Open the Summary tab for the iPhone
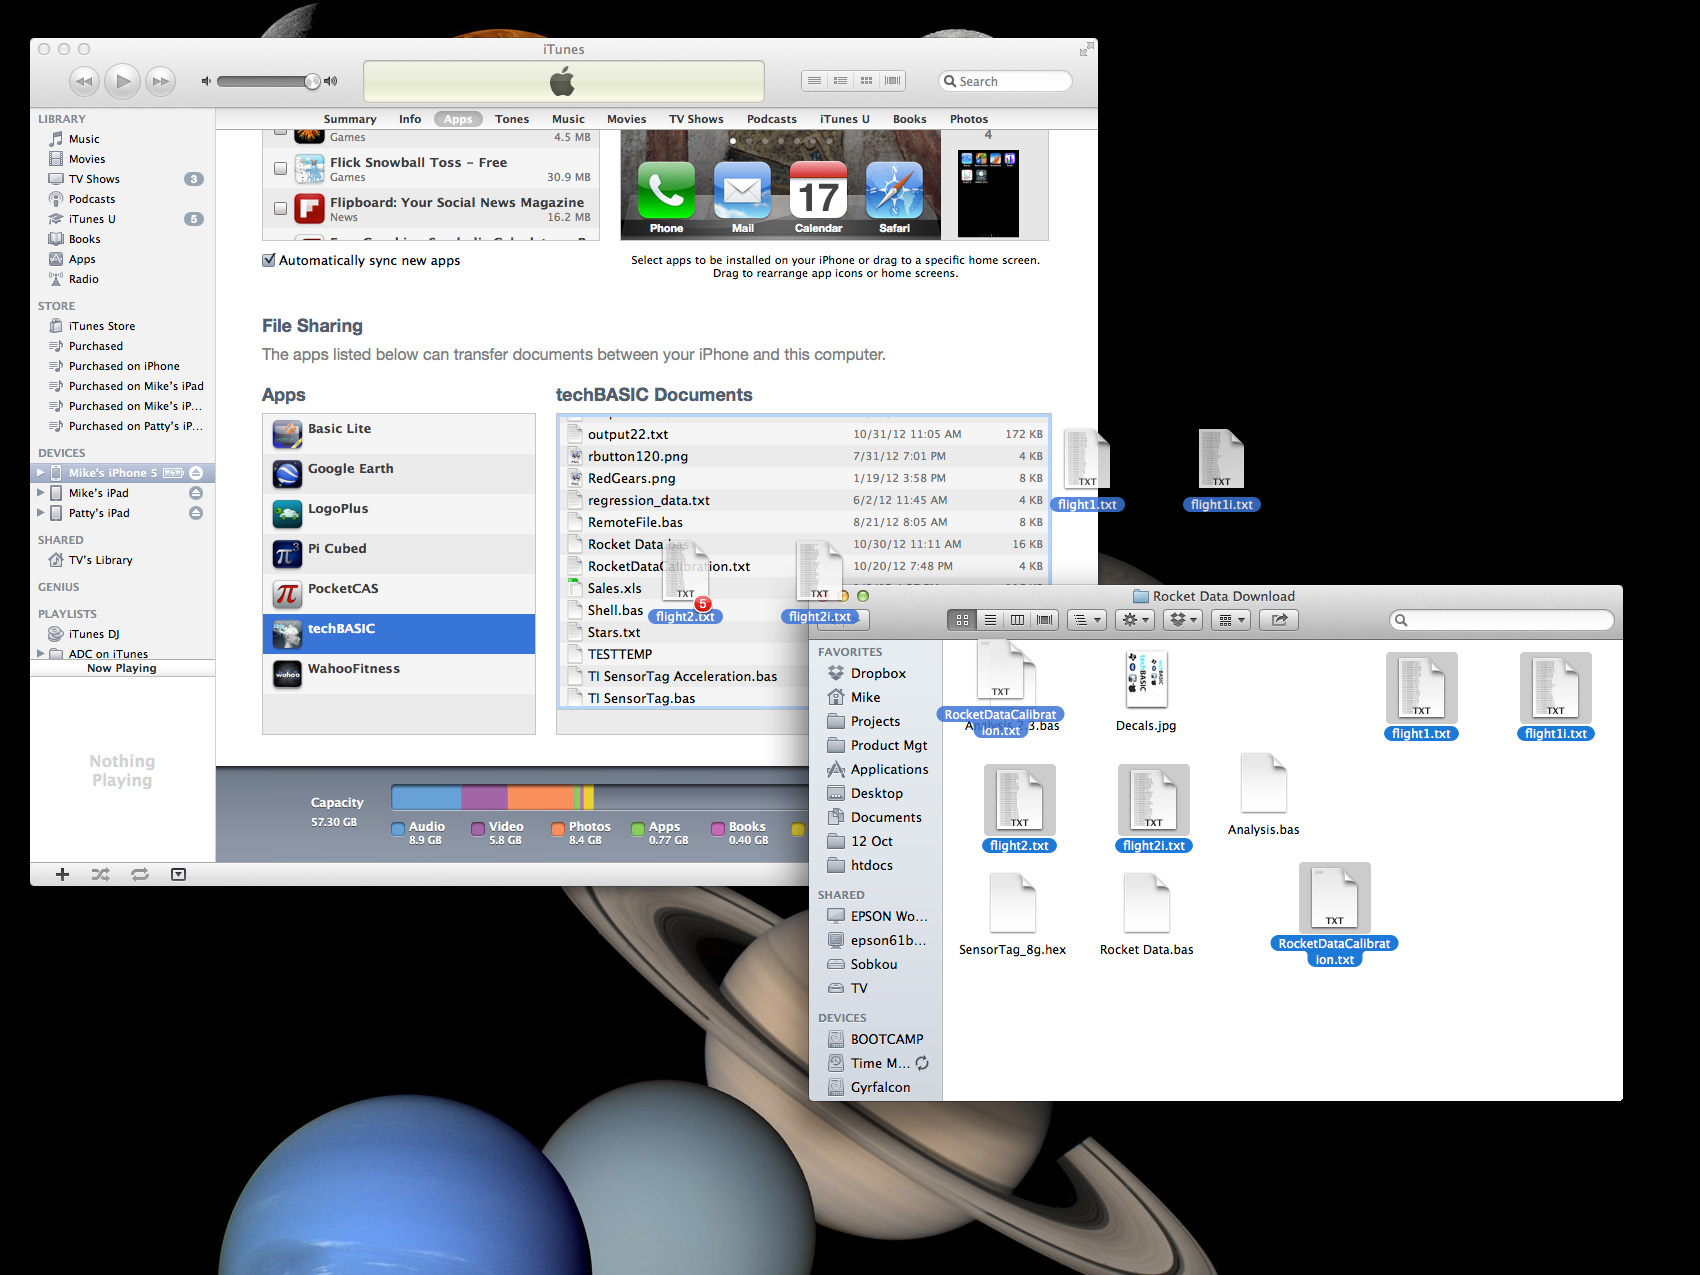The image size is (1700, 1275). [350, 119]
